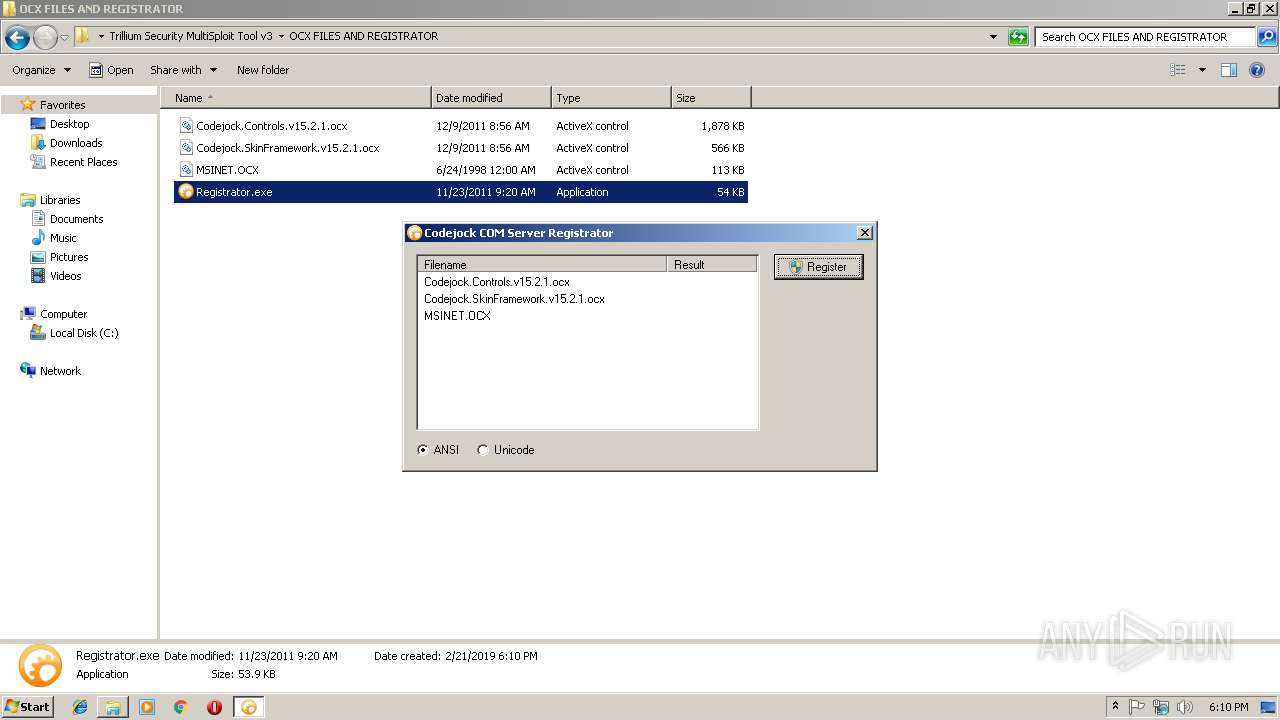The width and height of the screenshot is (1280, 720).
Task: Open Pictures library in navigation pane
Action: (69, 257)
